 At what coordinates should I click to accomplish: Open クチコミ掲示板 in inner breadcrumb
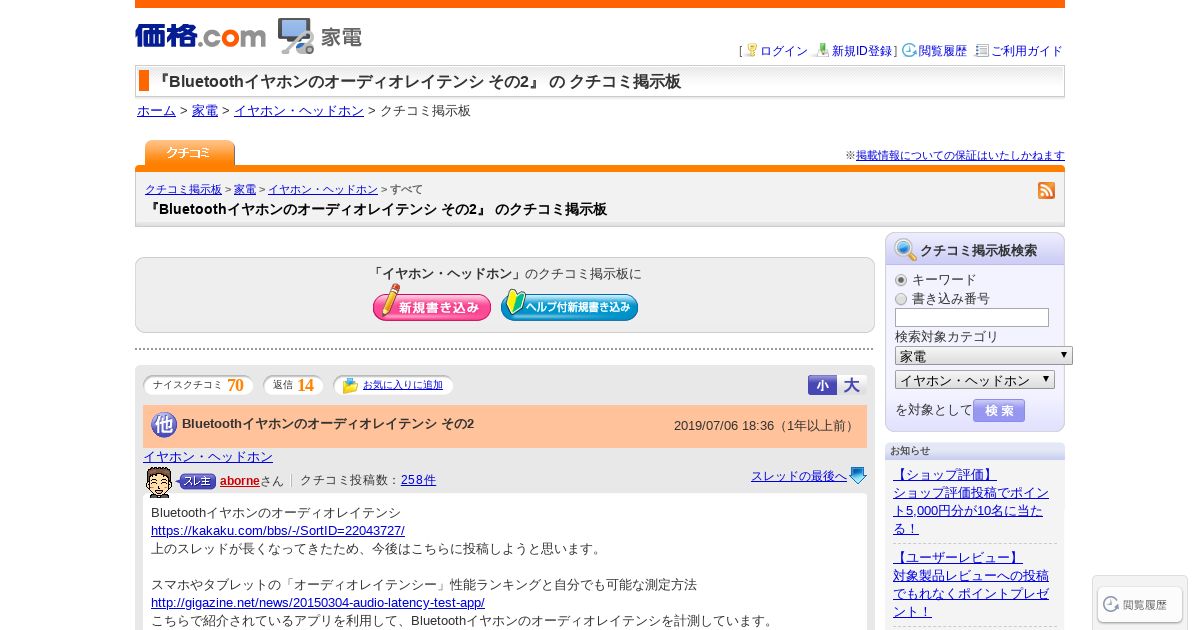(x=183, y=189)
